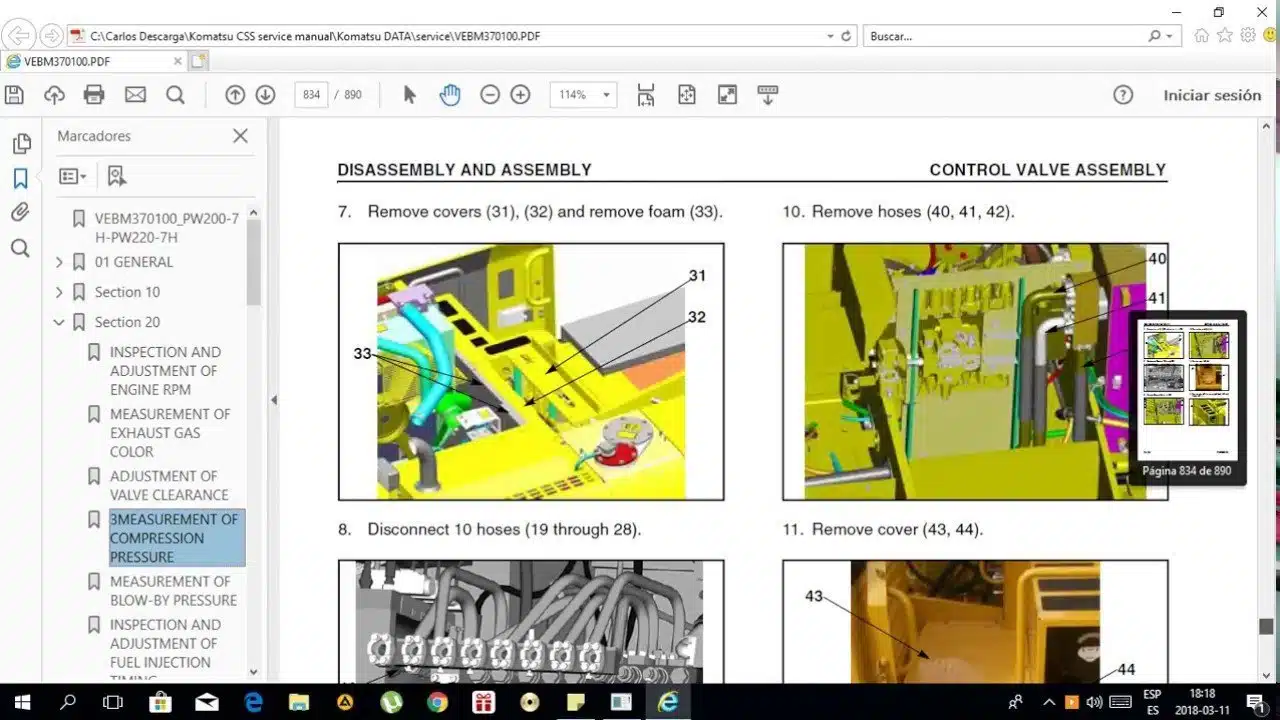1280x720 pixels.
Task: Toggle the bookmarks panel icon
Action: click(20, 179)
